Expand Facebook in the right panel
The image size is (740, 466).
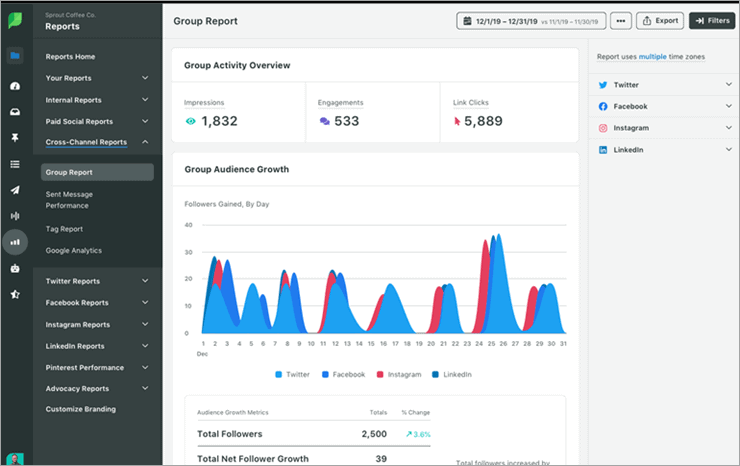729,107
